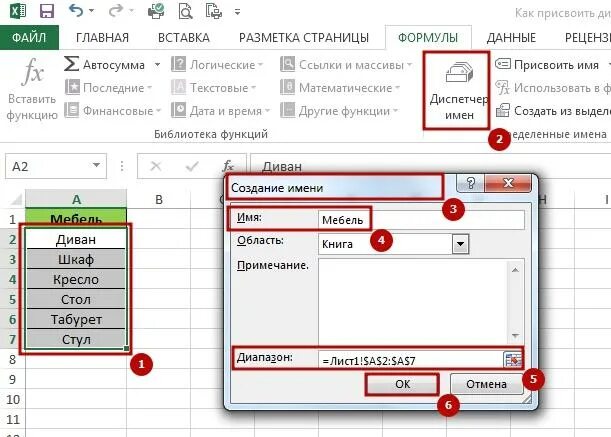Click the Excel application icon
The width and height of the screenshot is (611, 437).
tap(18, 11)
